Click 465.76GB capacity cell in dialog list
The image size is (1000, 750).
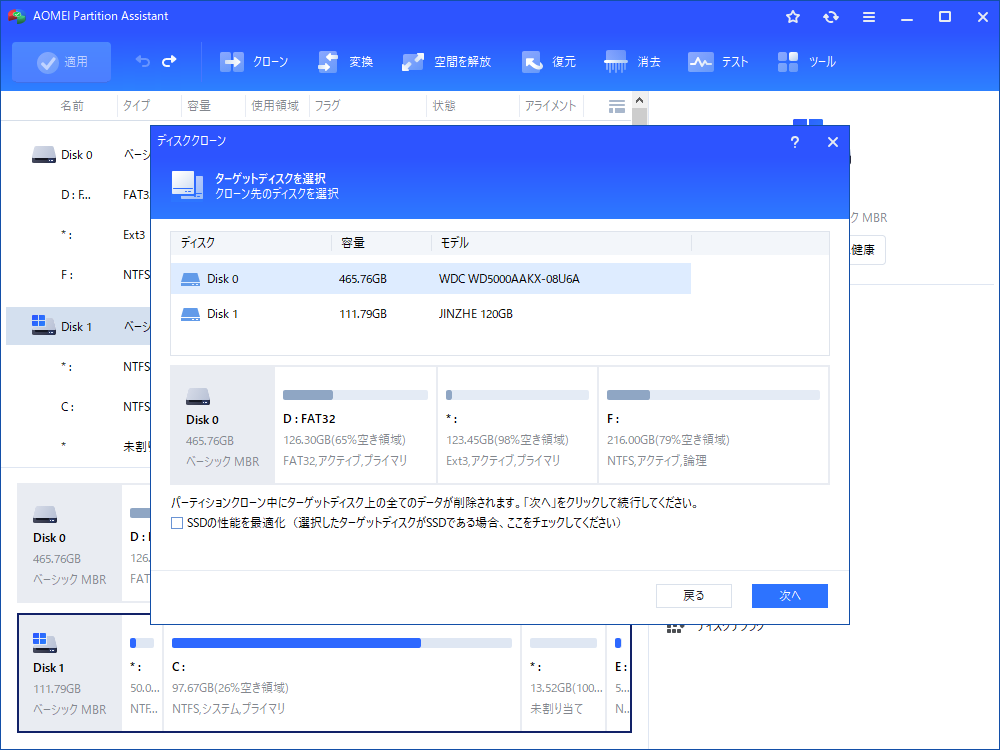click(362, 279)
